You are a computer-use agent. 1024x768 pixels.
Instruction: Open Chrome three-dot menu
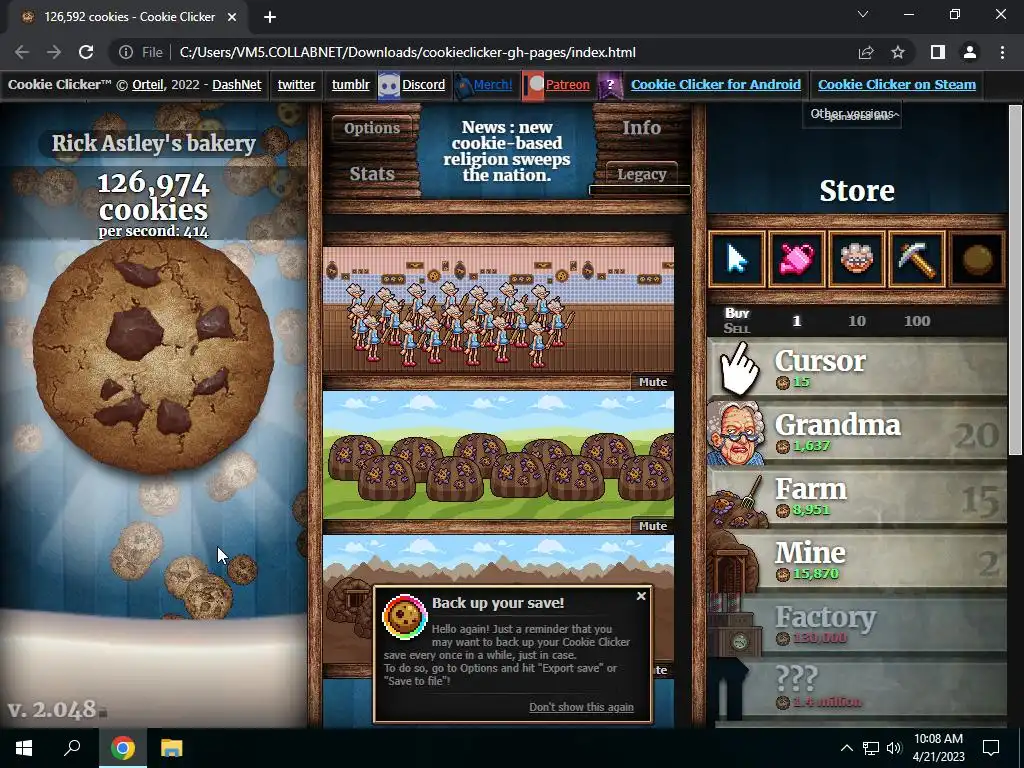[1002, 52]
